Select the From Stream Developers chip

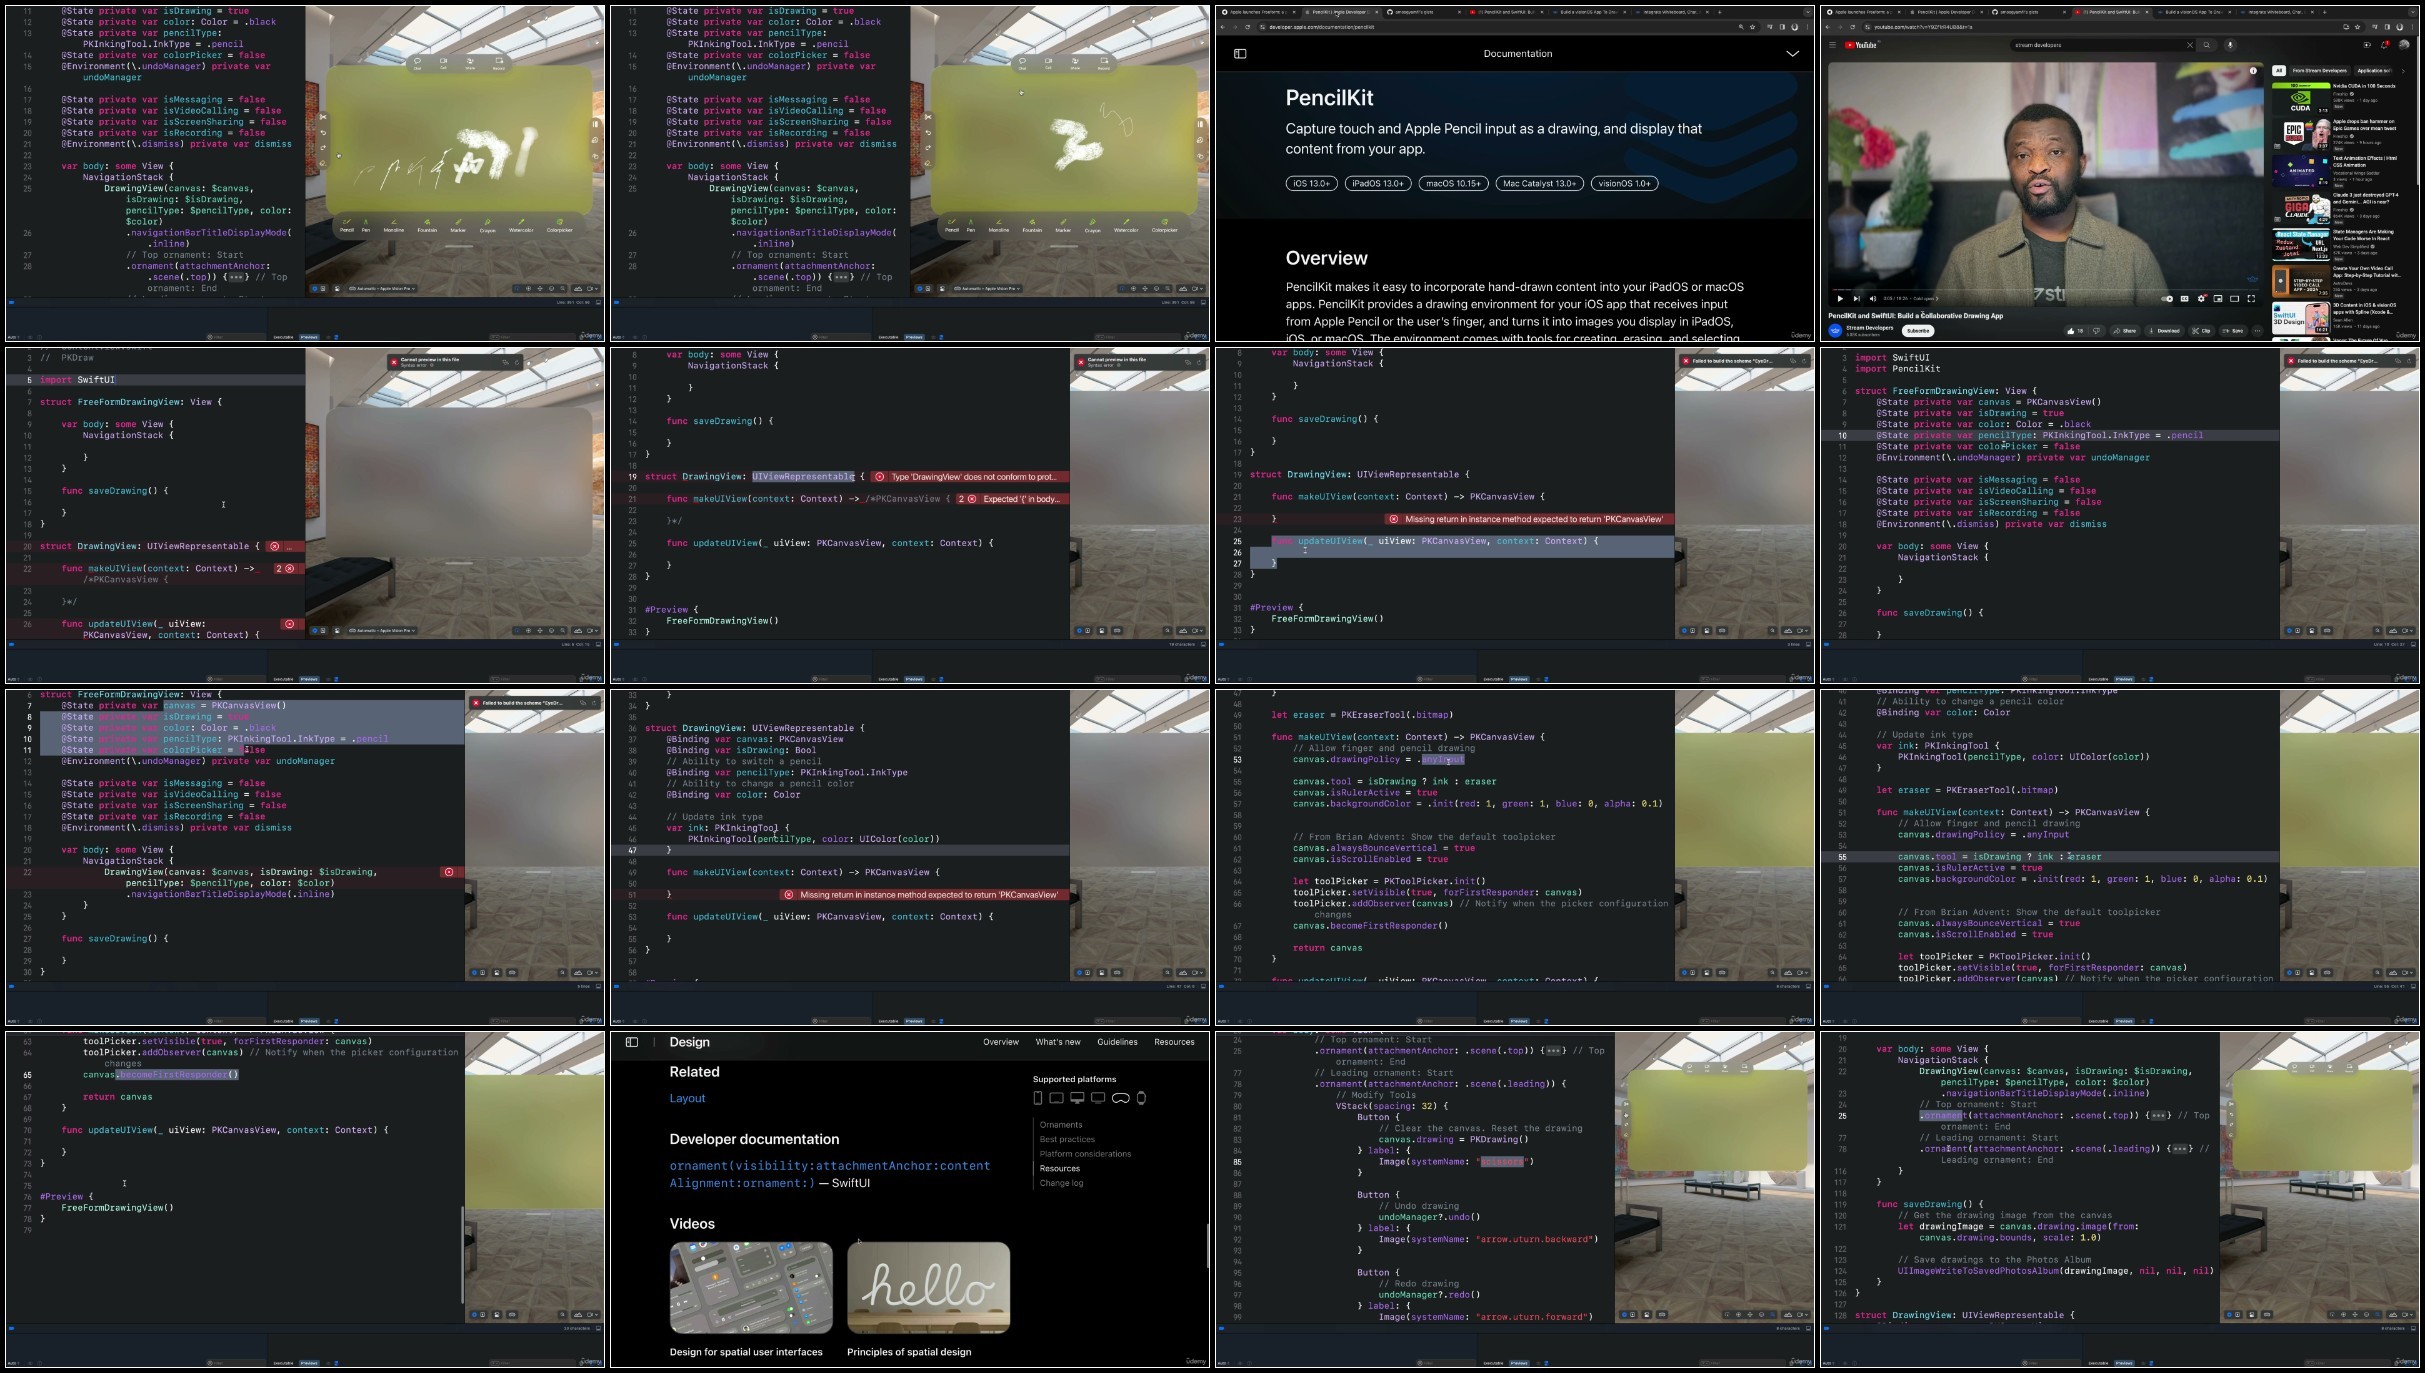pyautogui.click(x=2319, y=71)
